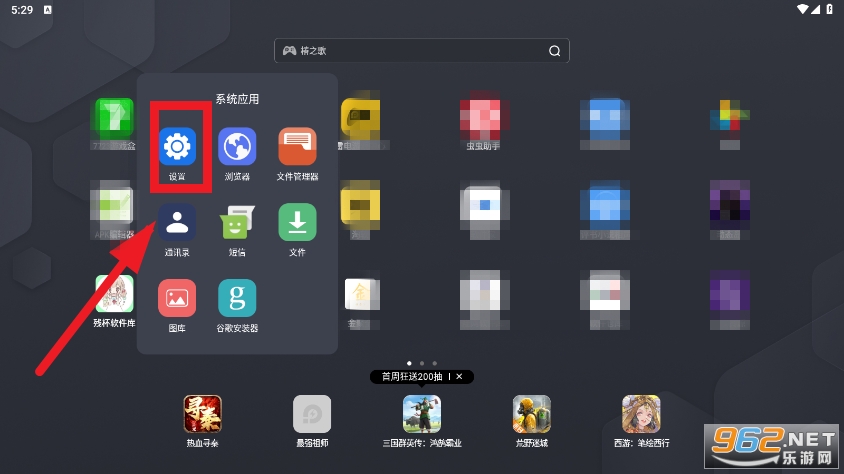Open the 图库 gallery app

coord(177,298)
